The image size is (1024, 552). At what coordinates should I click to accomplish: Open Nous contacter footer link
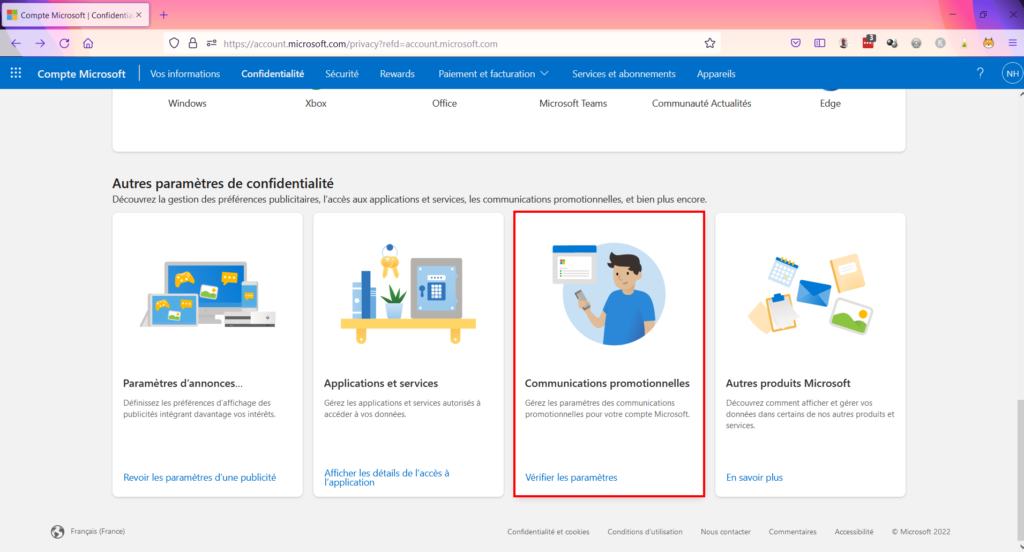(725, 532)
